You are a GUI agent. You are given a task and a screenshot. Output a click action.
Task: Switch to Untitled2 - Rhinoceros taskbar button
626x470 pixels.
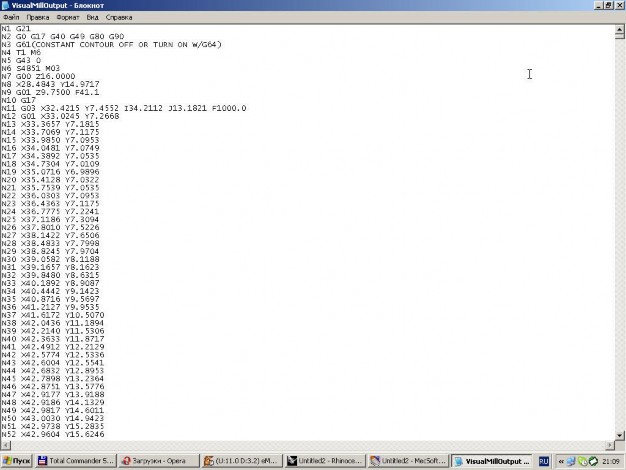325,461
